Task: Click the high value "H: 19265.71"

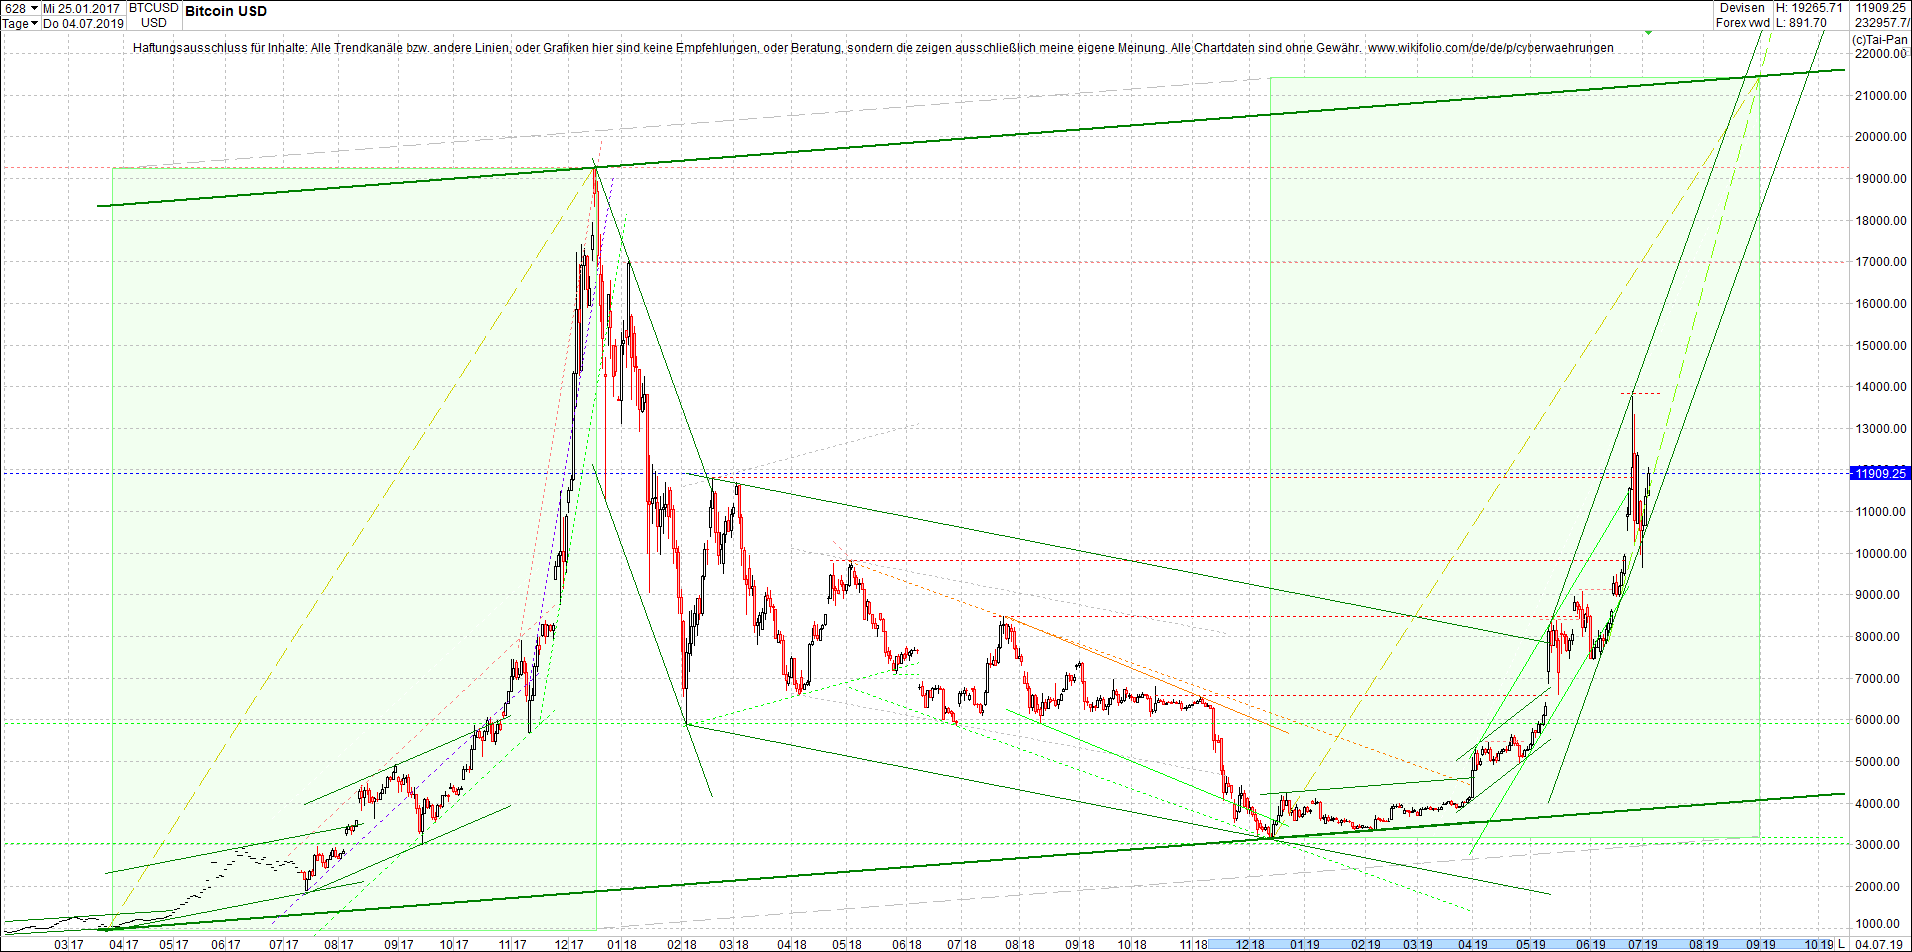Action: [1808, 7]
